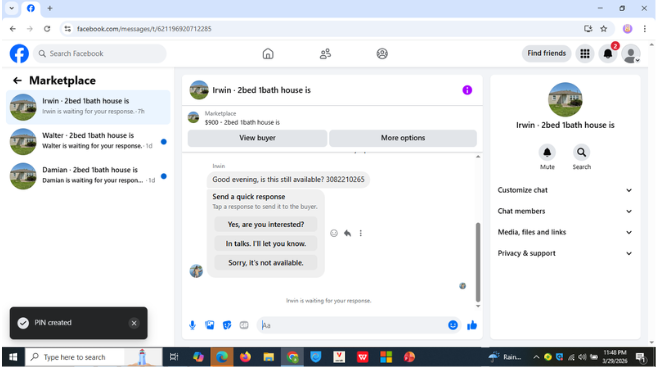Viewport: 657px width, 369px height.
Task: Click Irwin's message text bubble
Action: (x=288, y=180)
